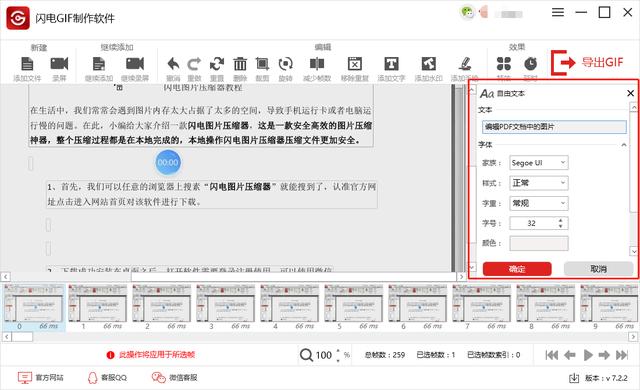Open Customer Service QQ (客服QQ) link
This screenshot has width=640, height=390.
click(107, 378)
